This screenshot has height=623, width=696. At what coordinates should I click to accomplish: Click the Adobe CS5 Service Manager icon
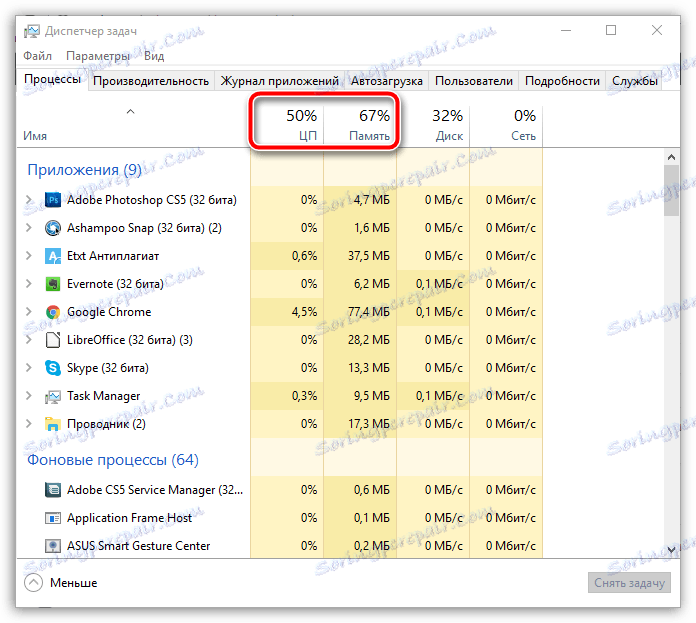tap(53, 490)
